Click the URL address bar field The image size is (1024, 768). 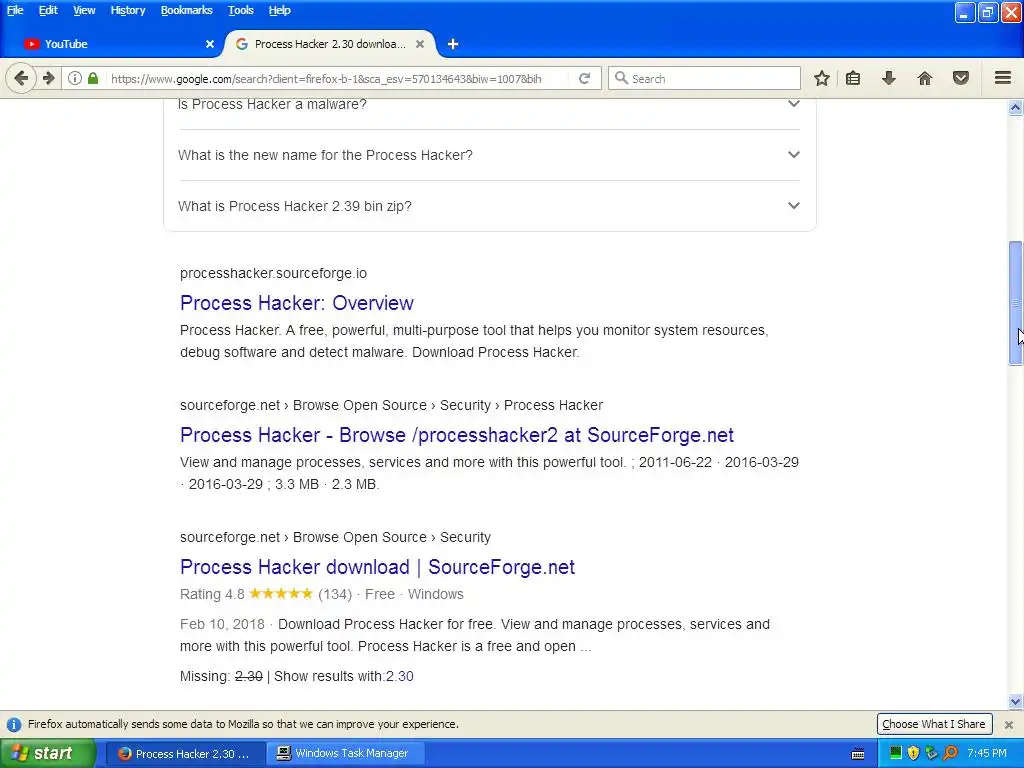[x=330, y=78]
